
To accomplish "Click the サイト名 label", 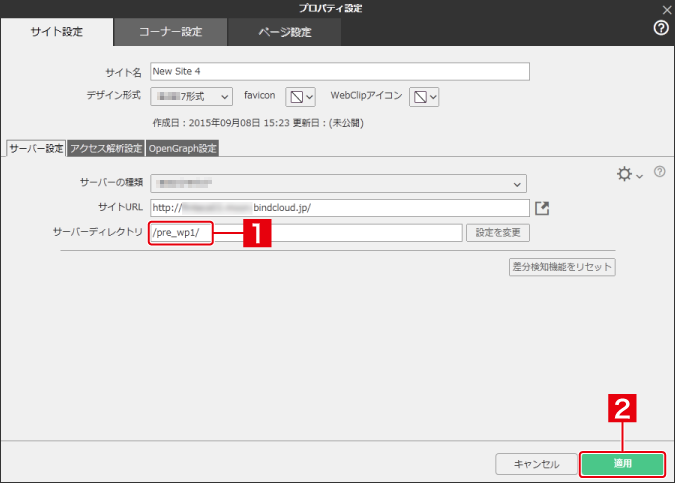I will 124,72.
